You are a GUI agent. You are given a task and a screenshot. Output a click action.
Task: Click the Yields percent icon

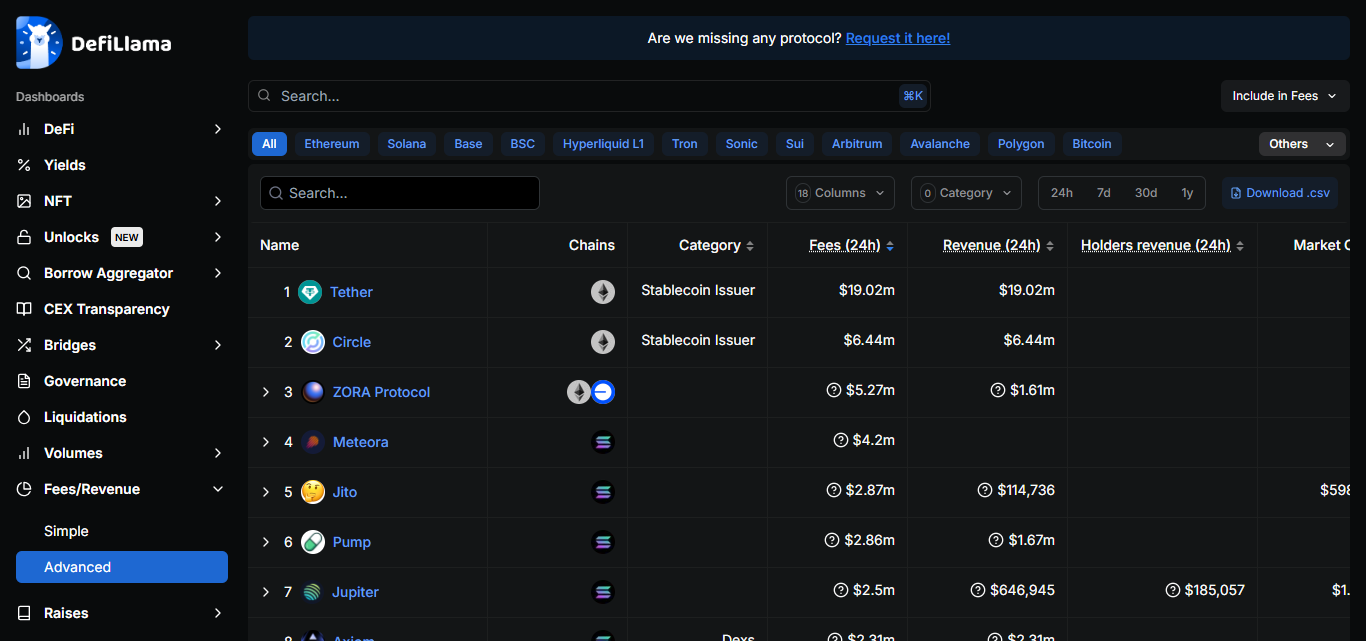coord(24,165)
